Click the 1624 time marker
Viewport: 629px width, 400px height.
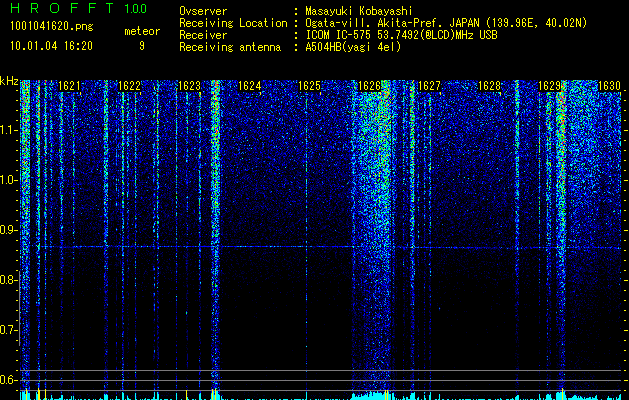point(250,86)
